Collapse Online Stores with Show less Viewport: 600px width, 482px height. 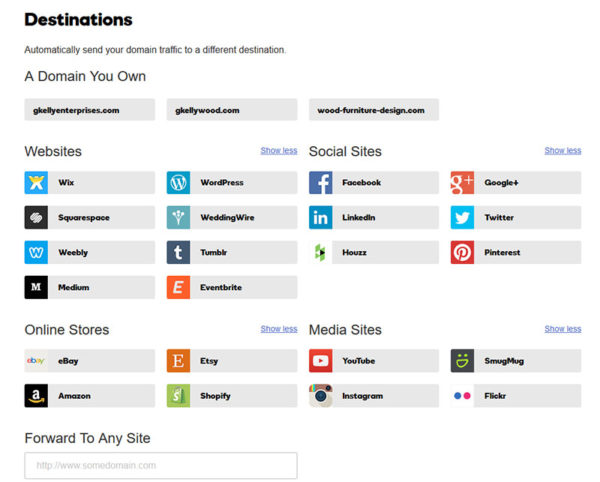(x=278, y=329)
